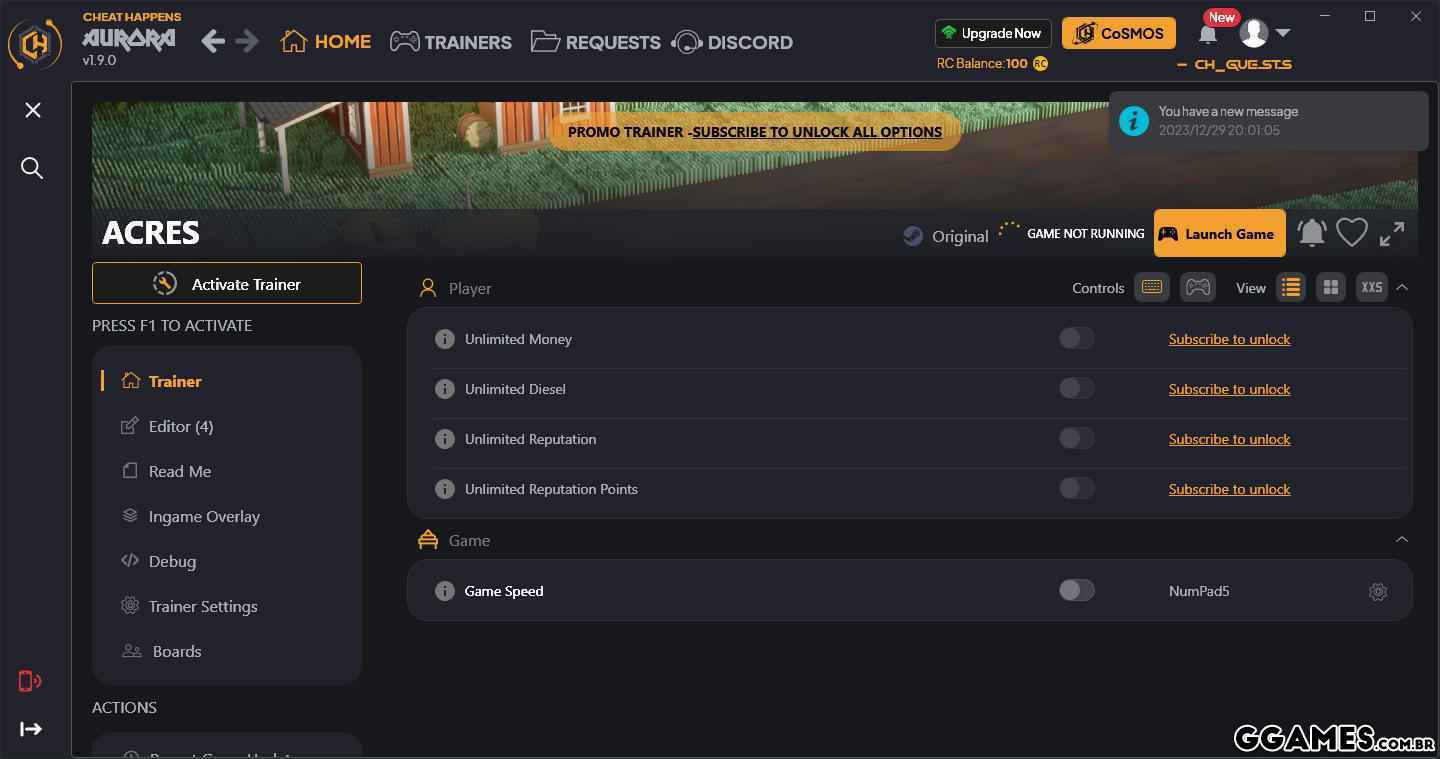Screen dimensions: 1440x759
Task: Click the Launch Game button
Action: [x=1219, y=234]
